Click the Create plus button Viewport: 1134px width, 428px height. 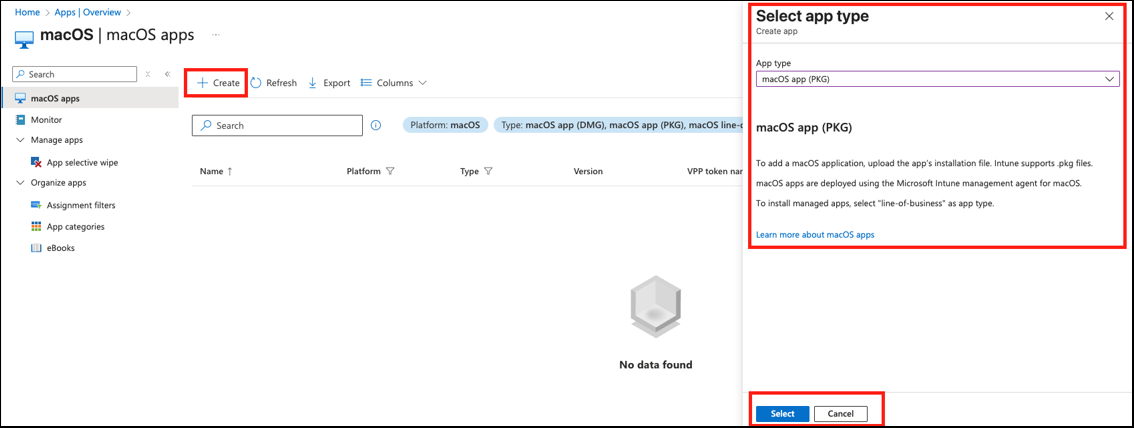[218, 83]
